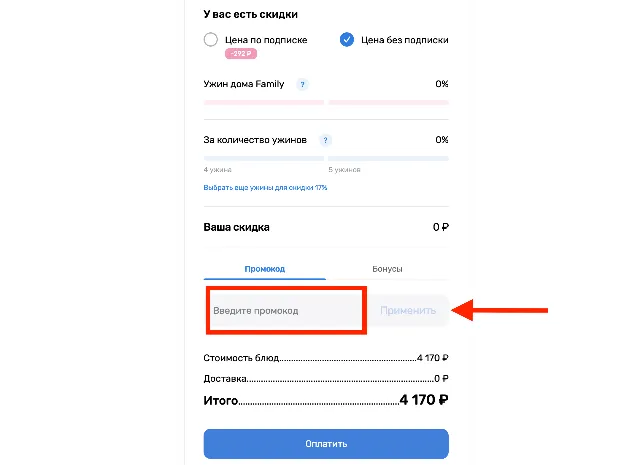This screenshot has width=624, height=465.
Task: Click the 'Введите промокод' input field
Action: tap(286, 311)
